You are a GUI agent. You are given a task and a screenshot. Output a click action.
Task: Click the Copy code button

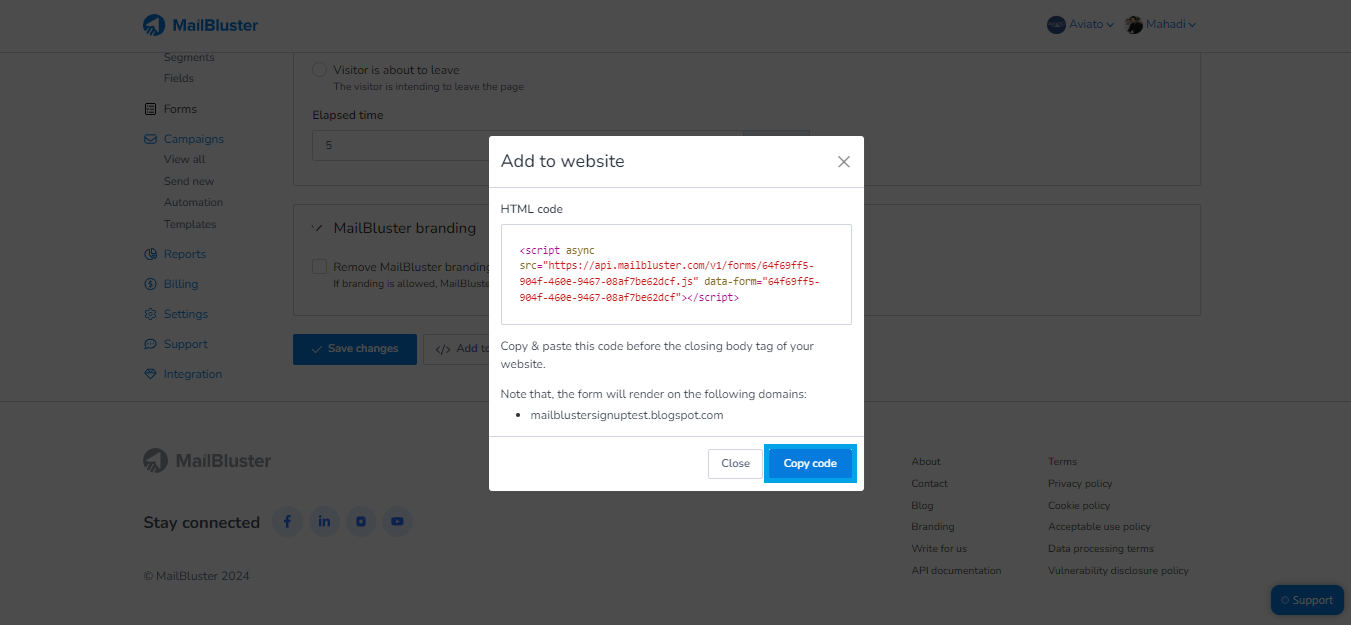pos(810,464)
